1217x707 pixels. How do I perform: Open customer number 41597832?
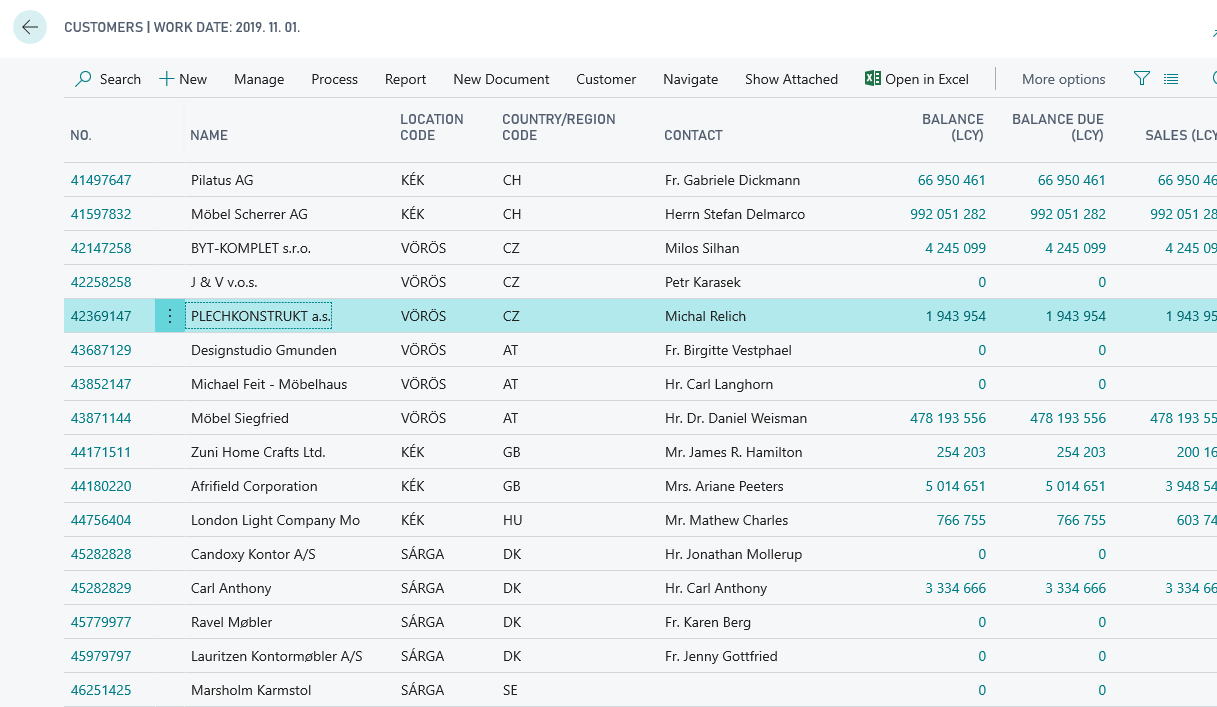[x=101, y=214]
